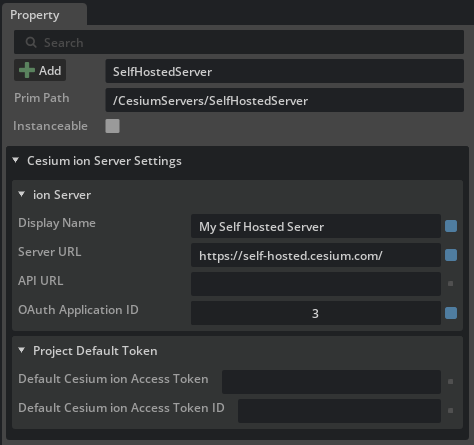Reset Display Name via blue square indicator
This screenshot has height=445, width=474.
(451, 226)
